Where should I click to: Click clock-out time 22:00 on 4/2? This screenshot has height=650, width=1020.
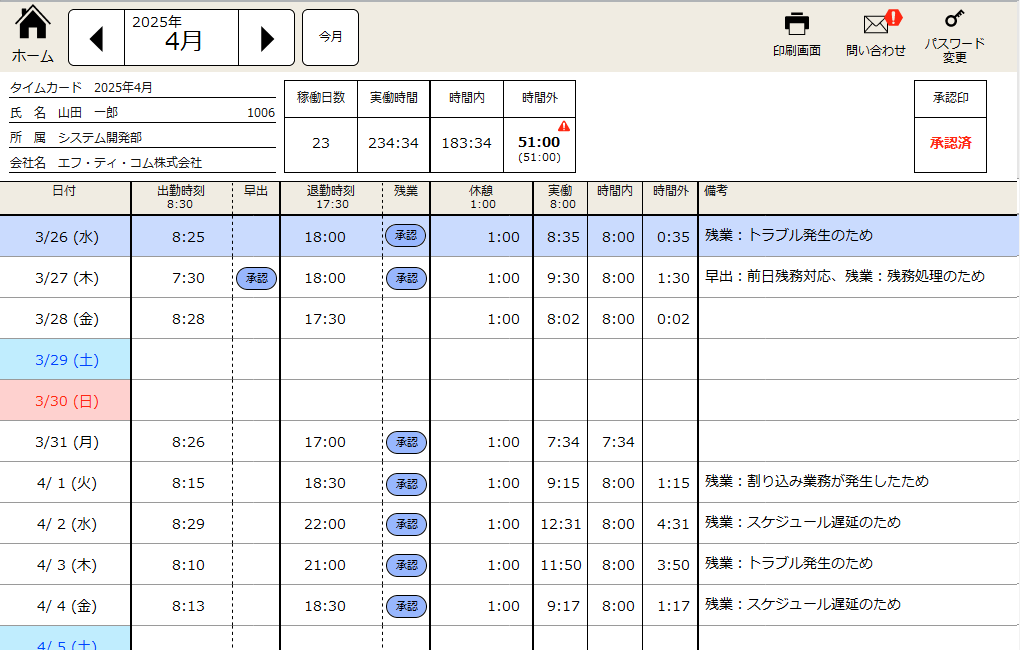pos(325,523)
